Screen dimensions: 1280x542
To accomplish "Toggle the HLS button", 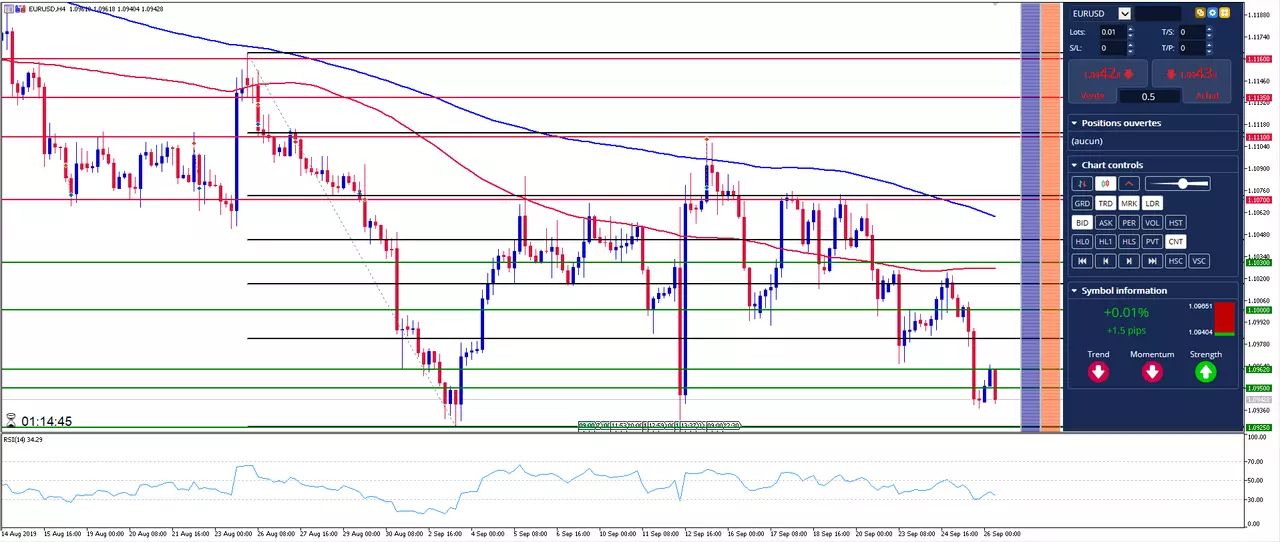I will tap(1129, 241).
